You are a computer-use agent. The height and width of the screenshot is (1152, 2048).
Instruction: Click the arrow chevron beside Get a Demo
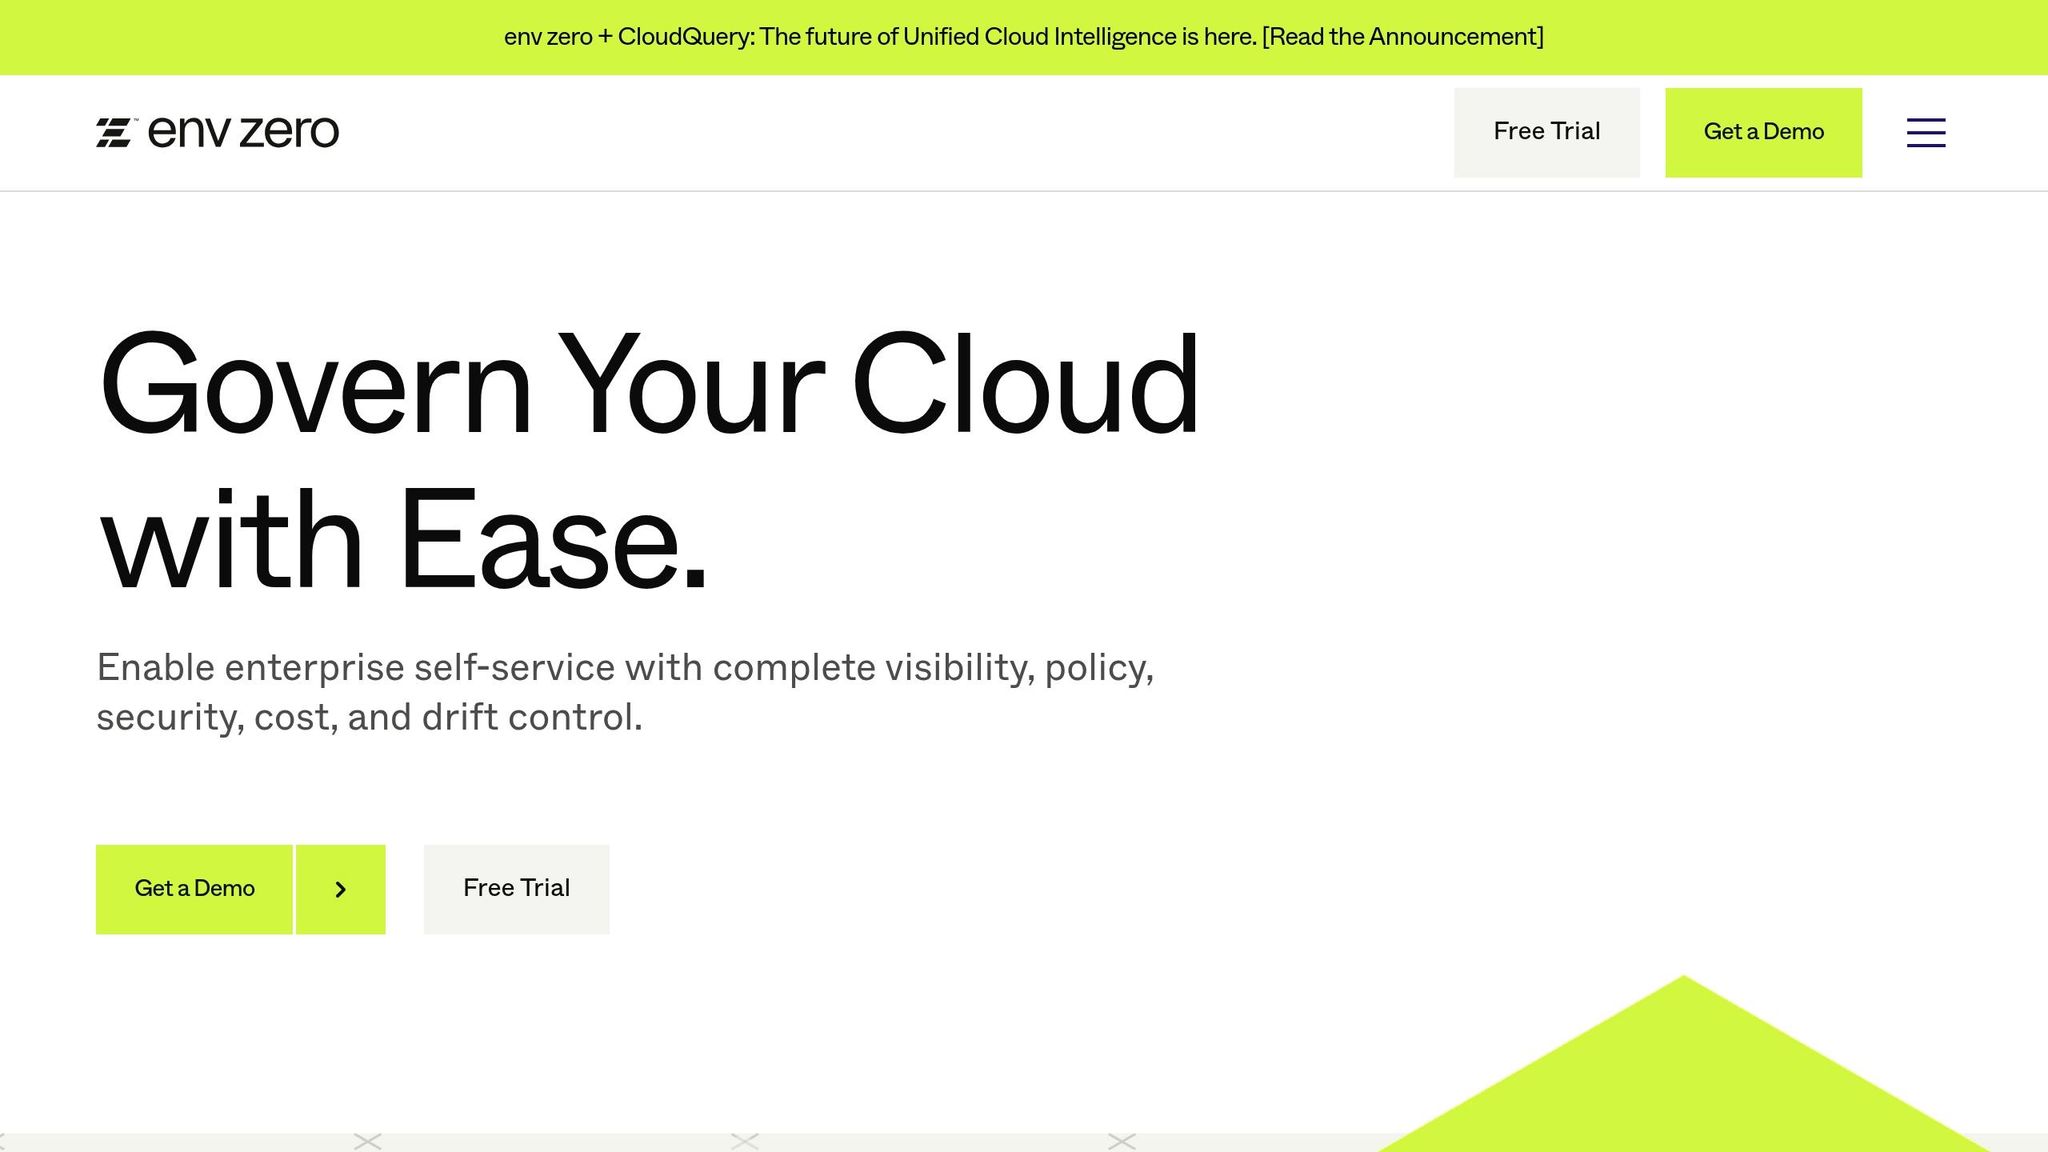point(340,889)
